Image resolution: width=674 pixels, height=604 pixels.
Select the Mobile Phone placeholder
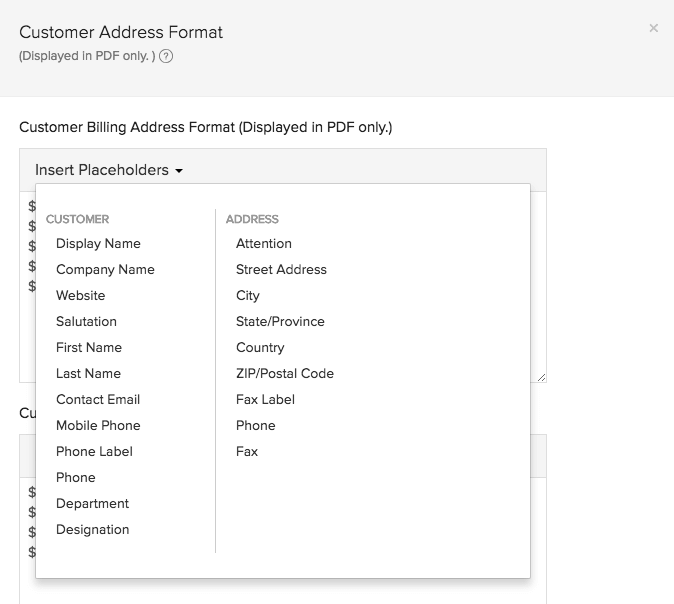pyautogui.click(x=98, y=425)
